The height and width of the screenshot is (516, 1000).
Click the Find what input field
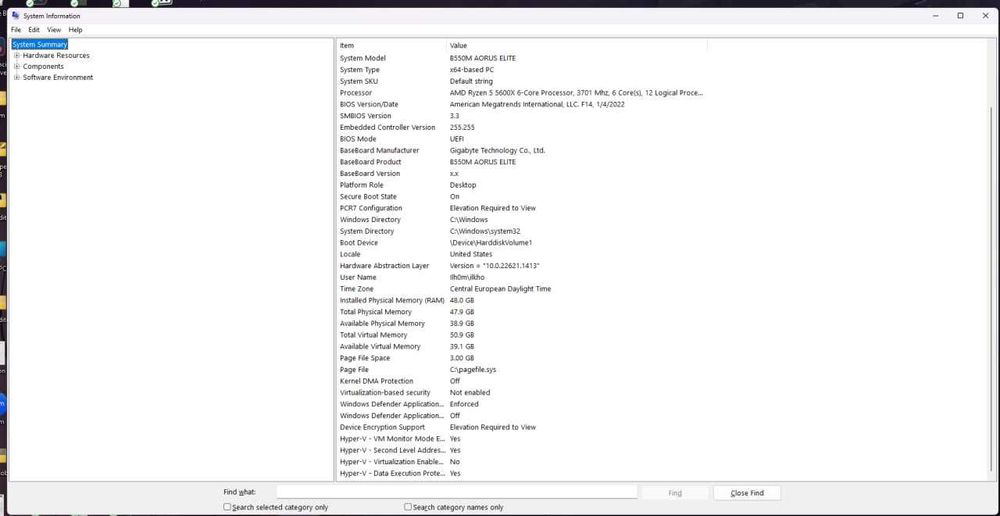[457, 492]
